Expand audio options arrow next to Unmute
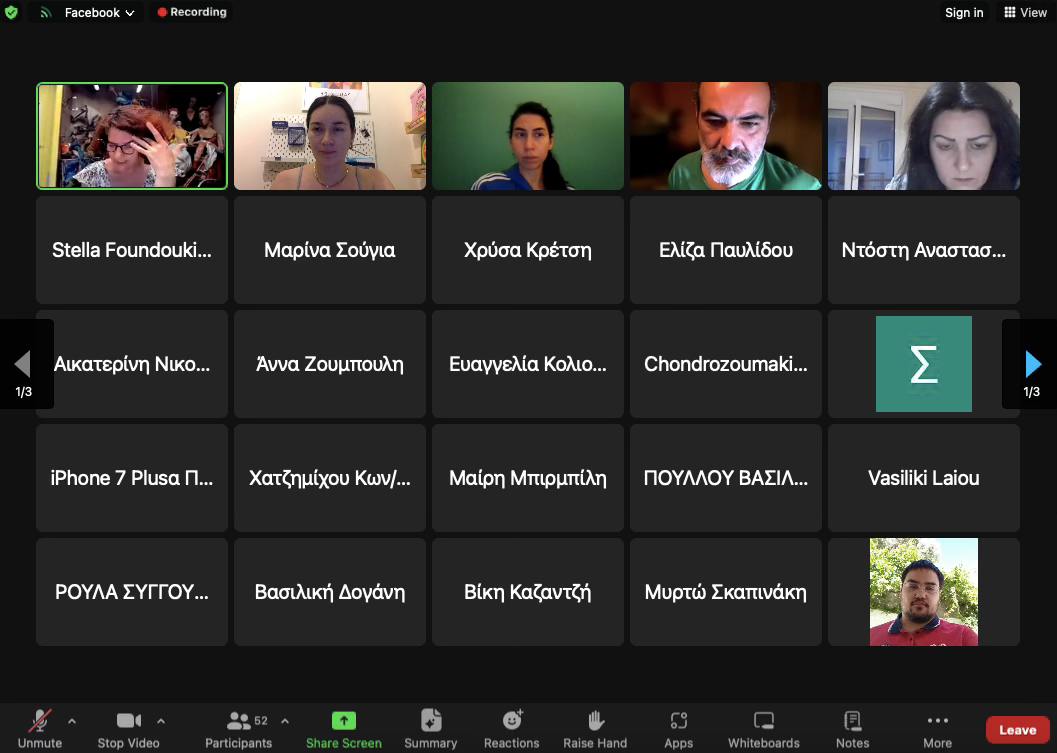 [x=71, y=720]
